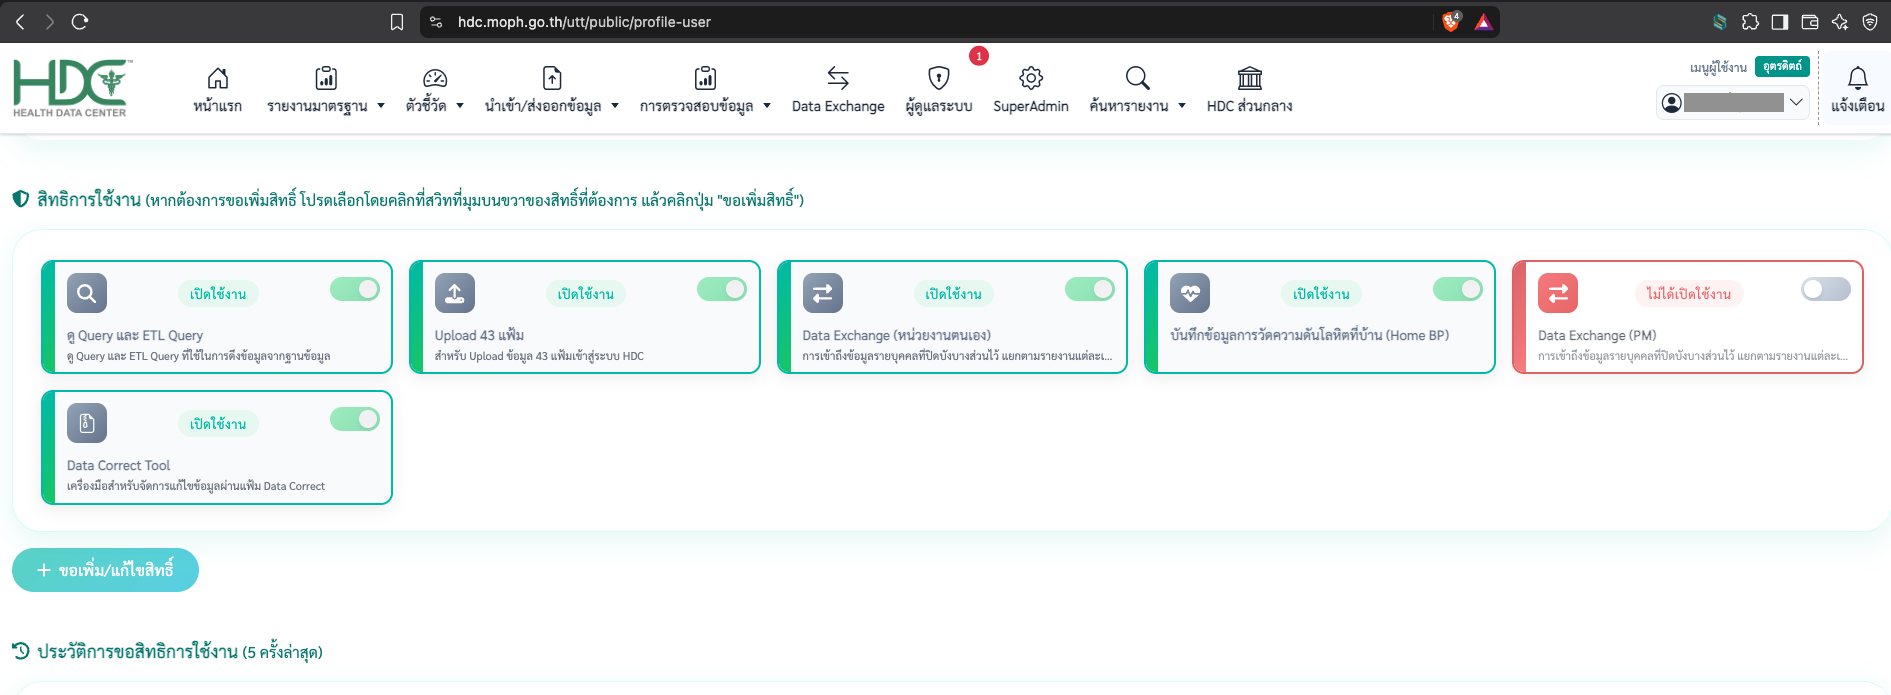Viewport: 1891px width, 695px height.
Task: Click the Upload 43 แฟ้ม card icon
Action: pos(454,293)
